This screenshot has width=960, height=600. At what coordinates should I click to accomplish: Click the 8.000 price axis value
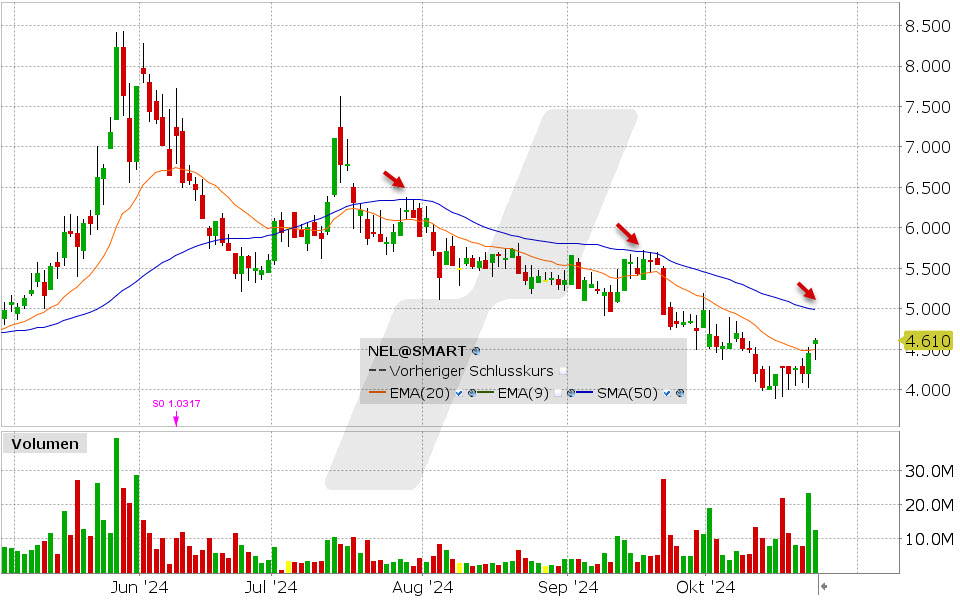928,66
